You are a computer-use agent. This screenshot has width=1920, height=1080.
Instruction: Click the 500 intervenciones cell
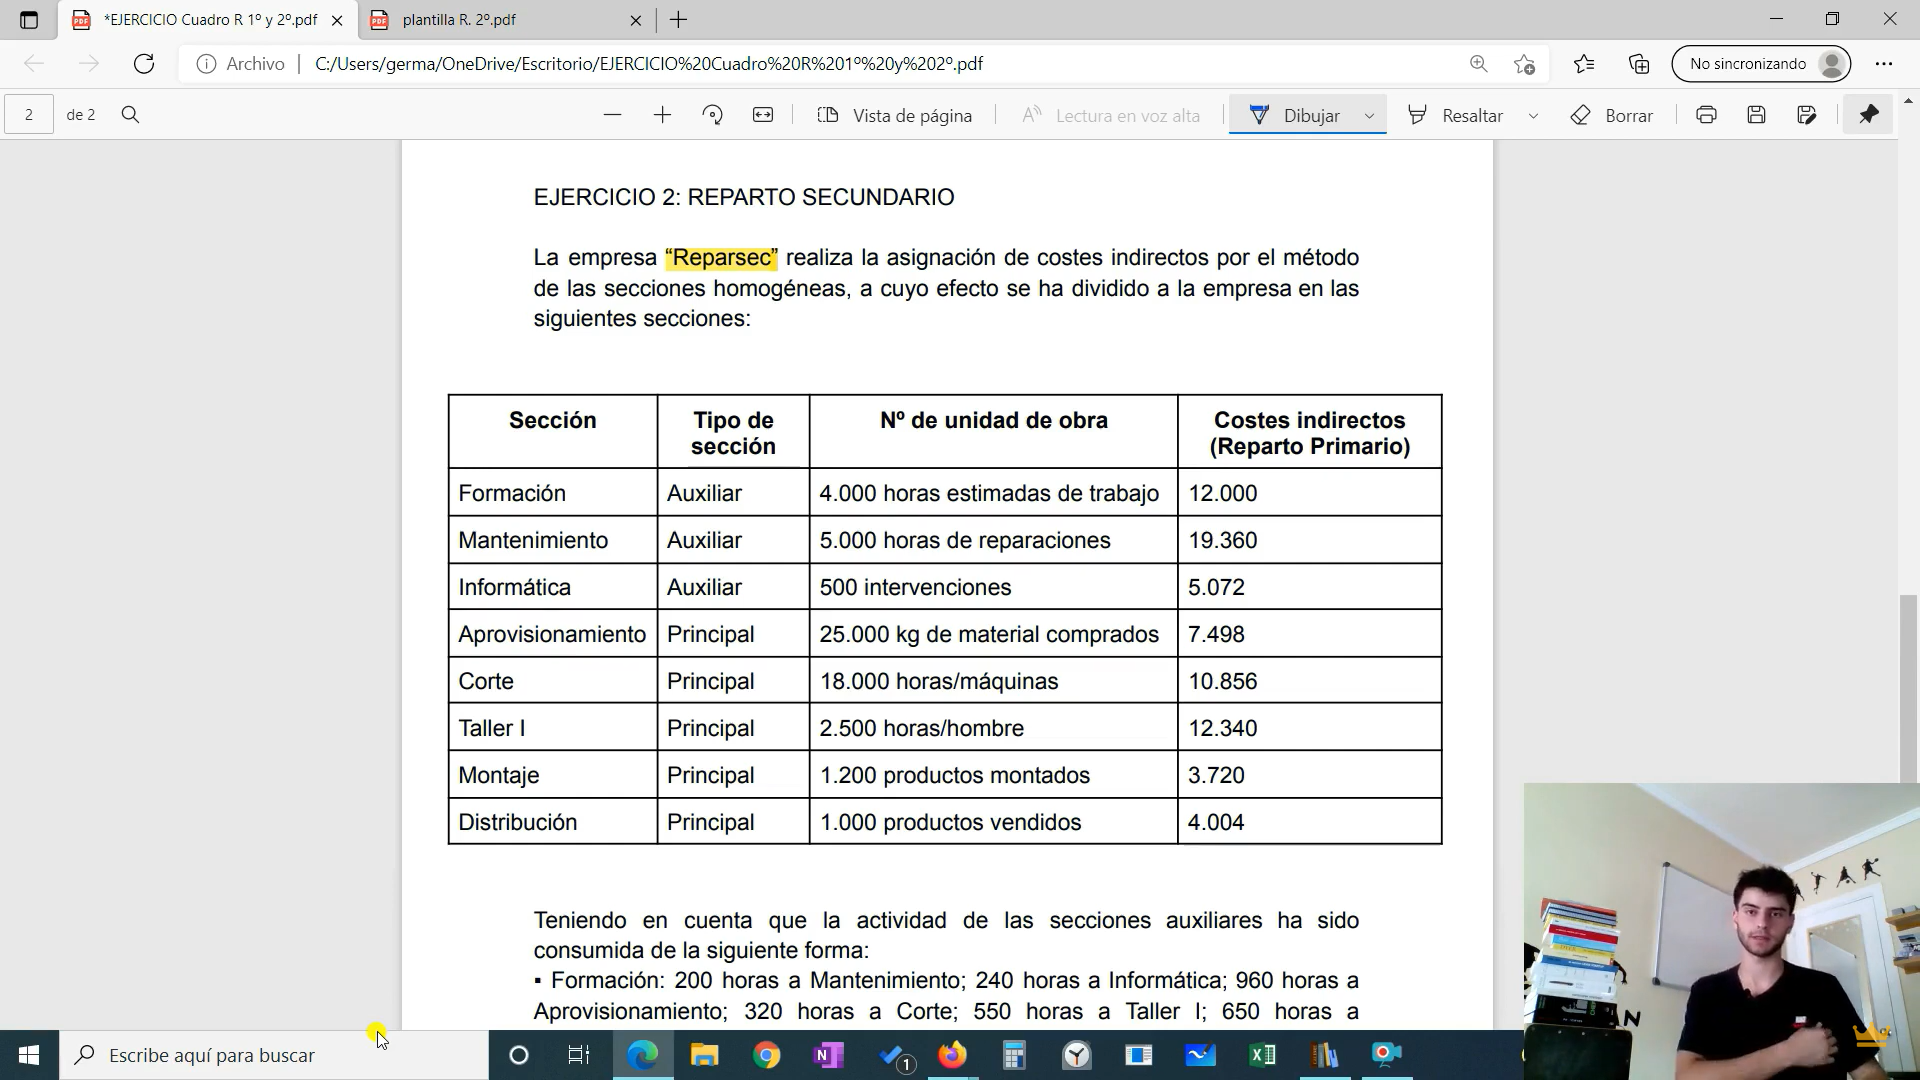[x=993, y=587]
